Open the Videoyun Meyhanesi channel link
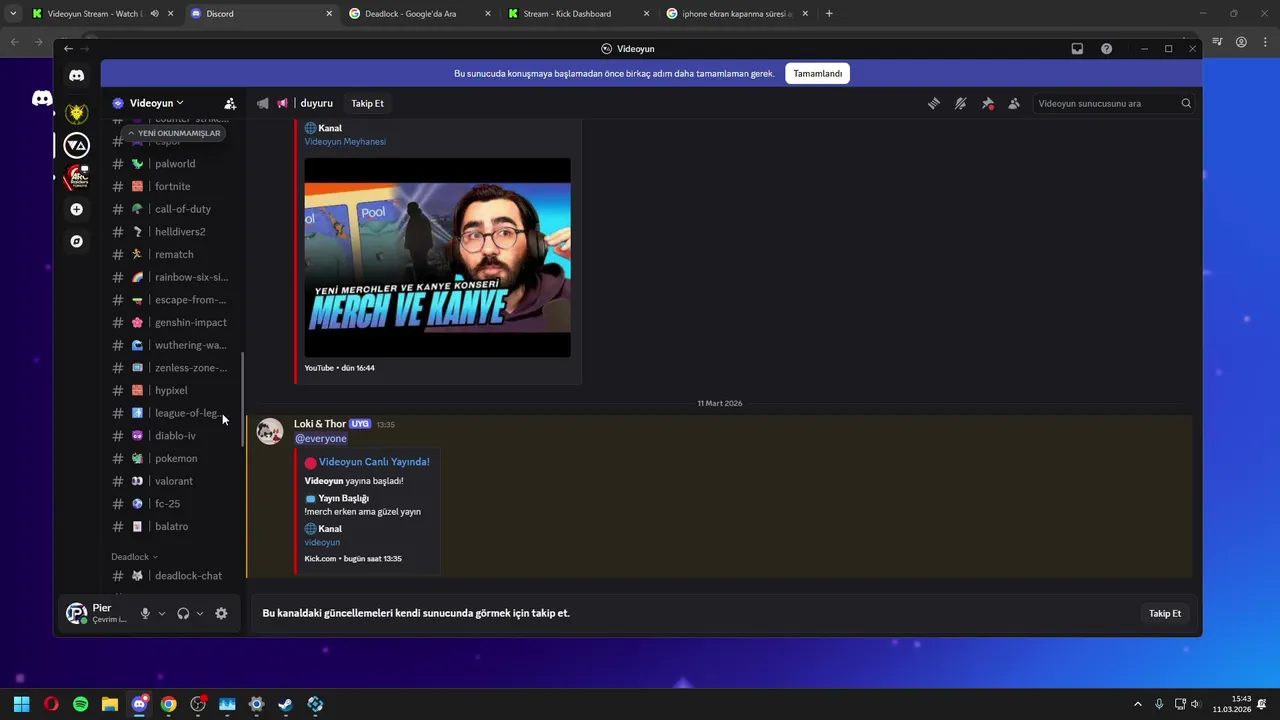1280x720 pixels. (345, 142)
